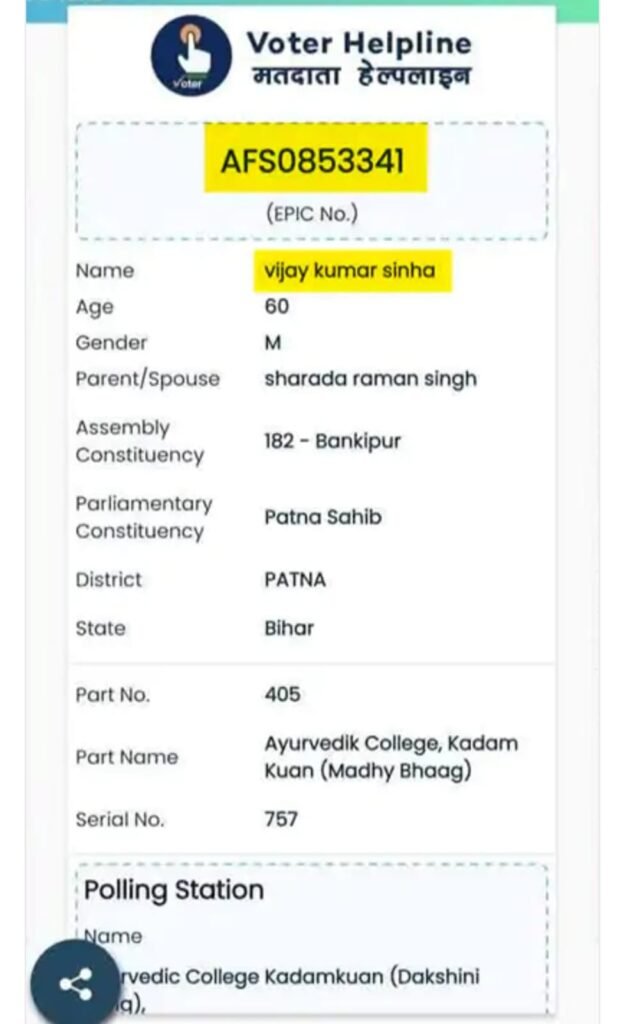Click the Part No. value 405
Screen dimensions: 625x1024
pos(282,694)
